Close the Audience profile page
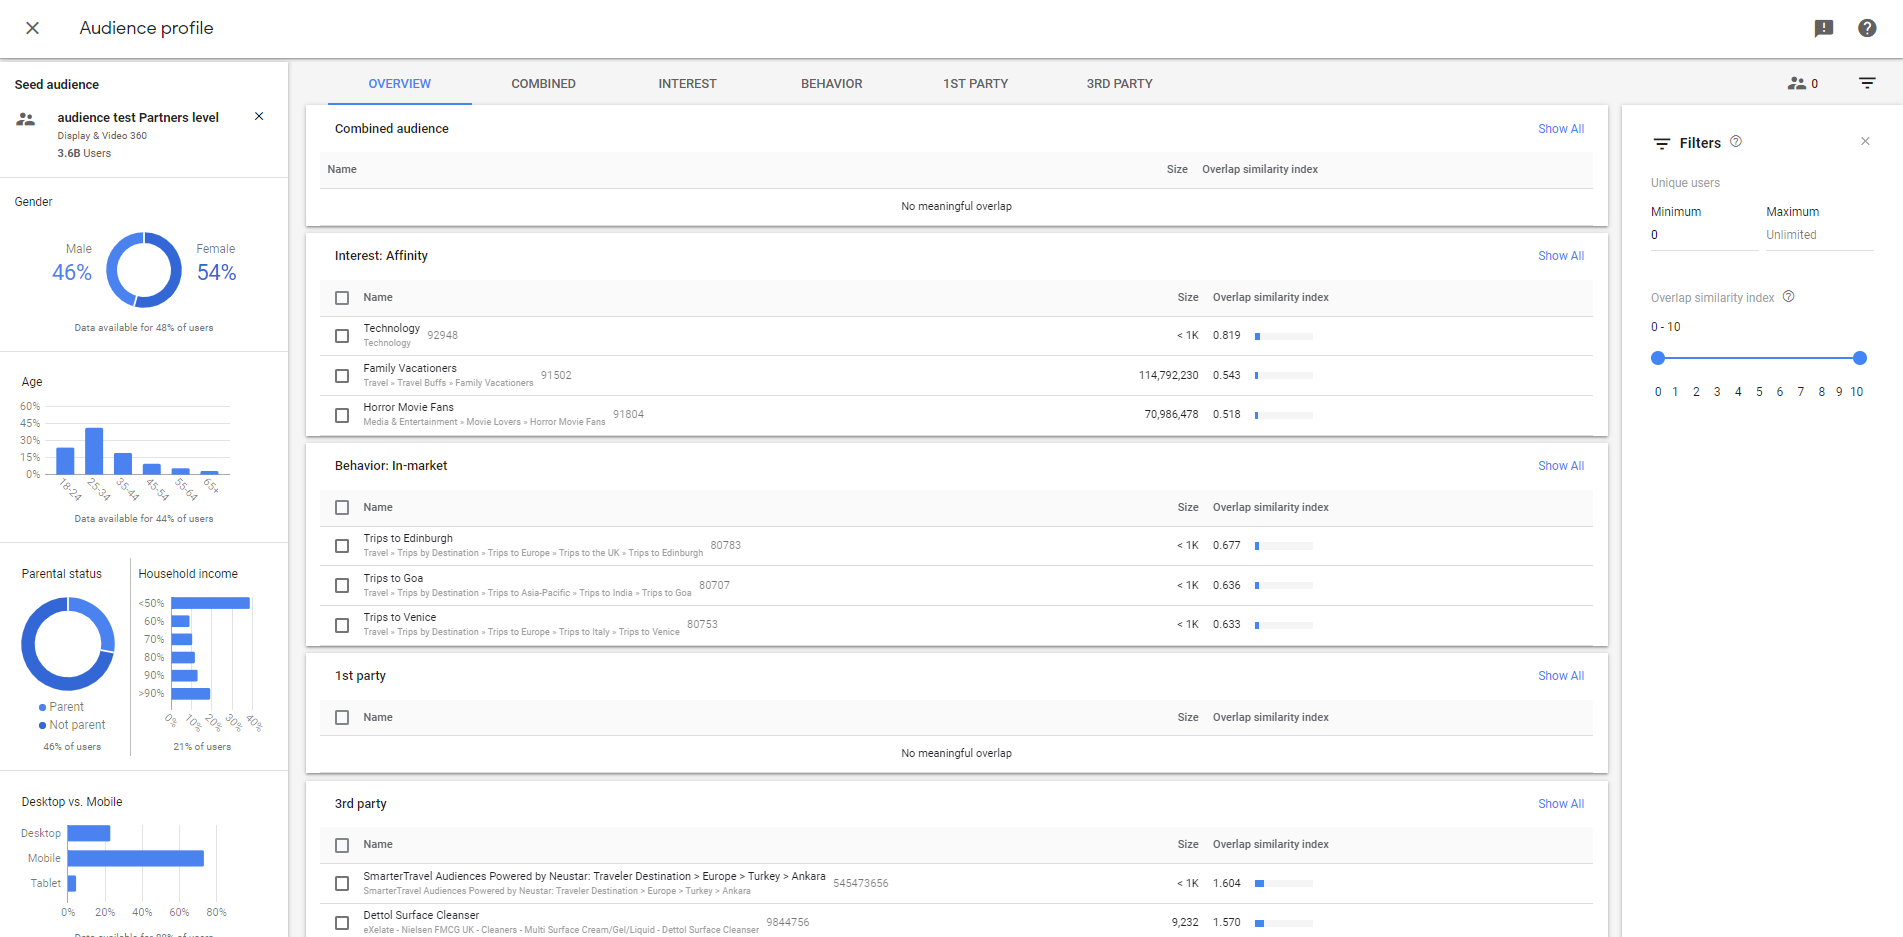Viewport: 1903px width, 937px height. [x=32, y=28]
